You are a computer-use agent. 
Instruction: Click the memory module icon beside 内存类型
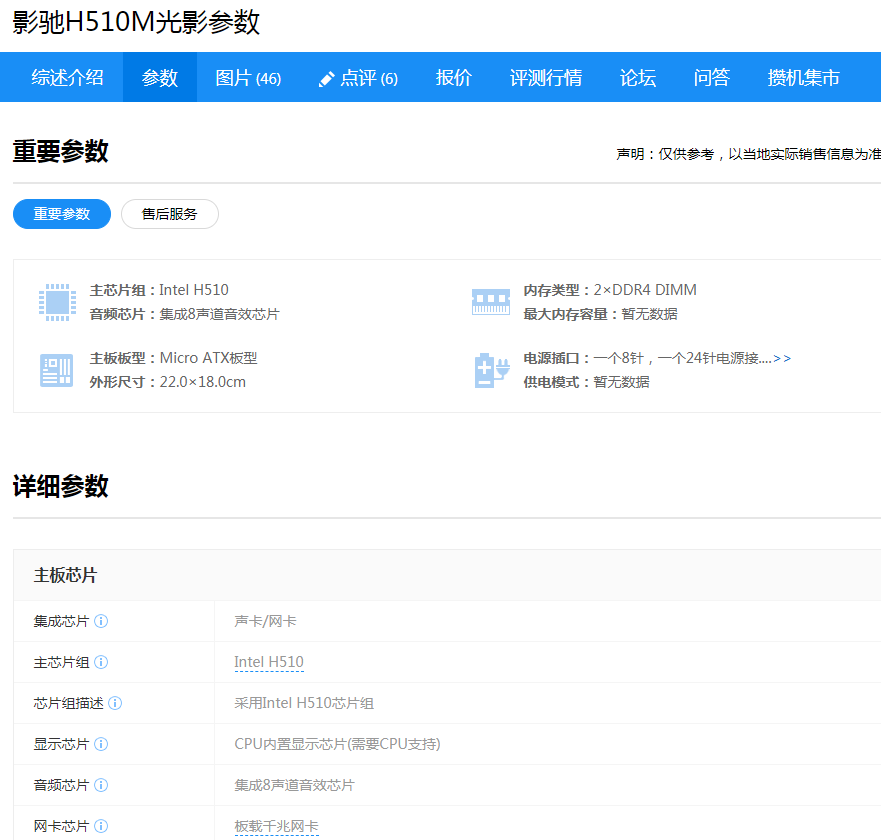point(491,302)
